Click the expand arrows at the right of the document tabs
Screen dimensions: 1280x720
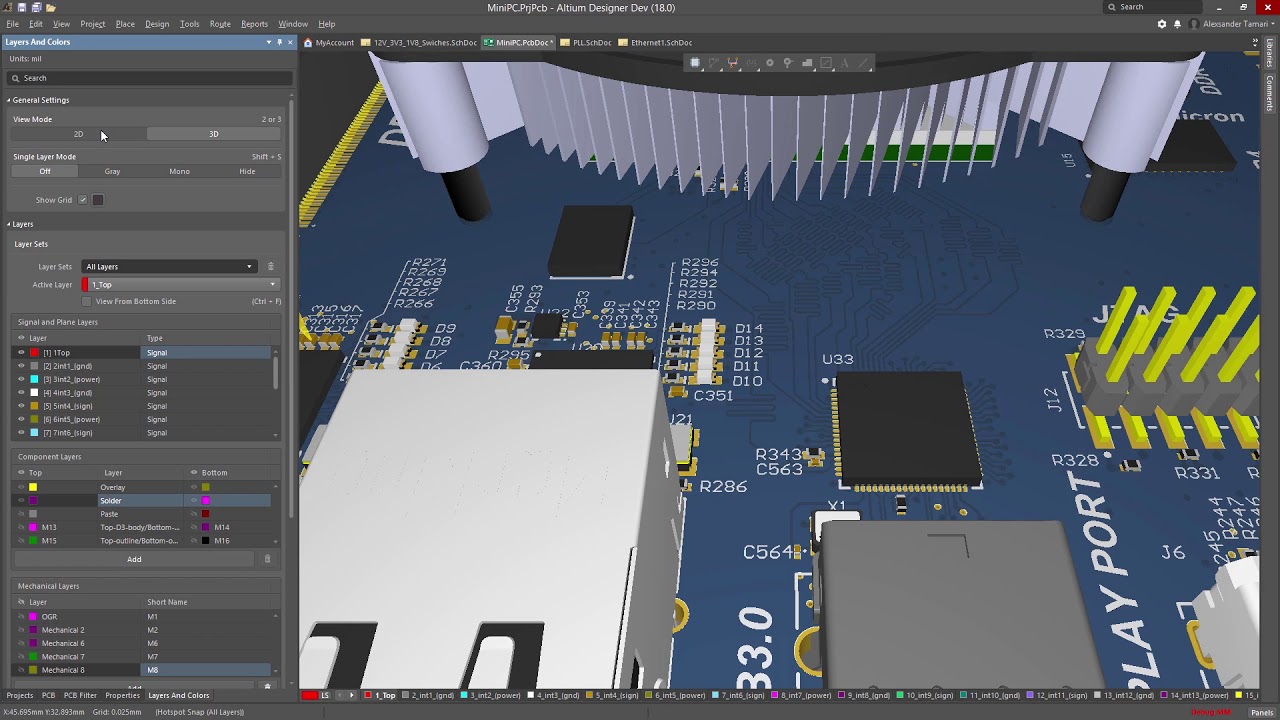click(x=1256, y=42)
